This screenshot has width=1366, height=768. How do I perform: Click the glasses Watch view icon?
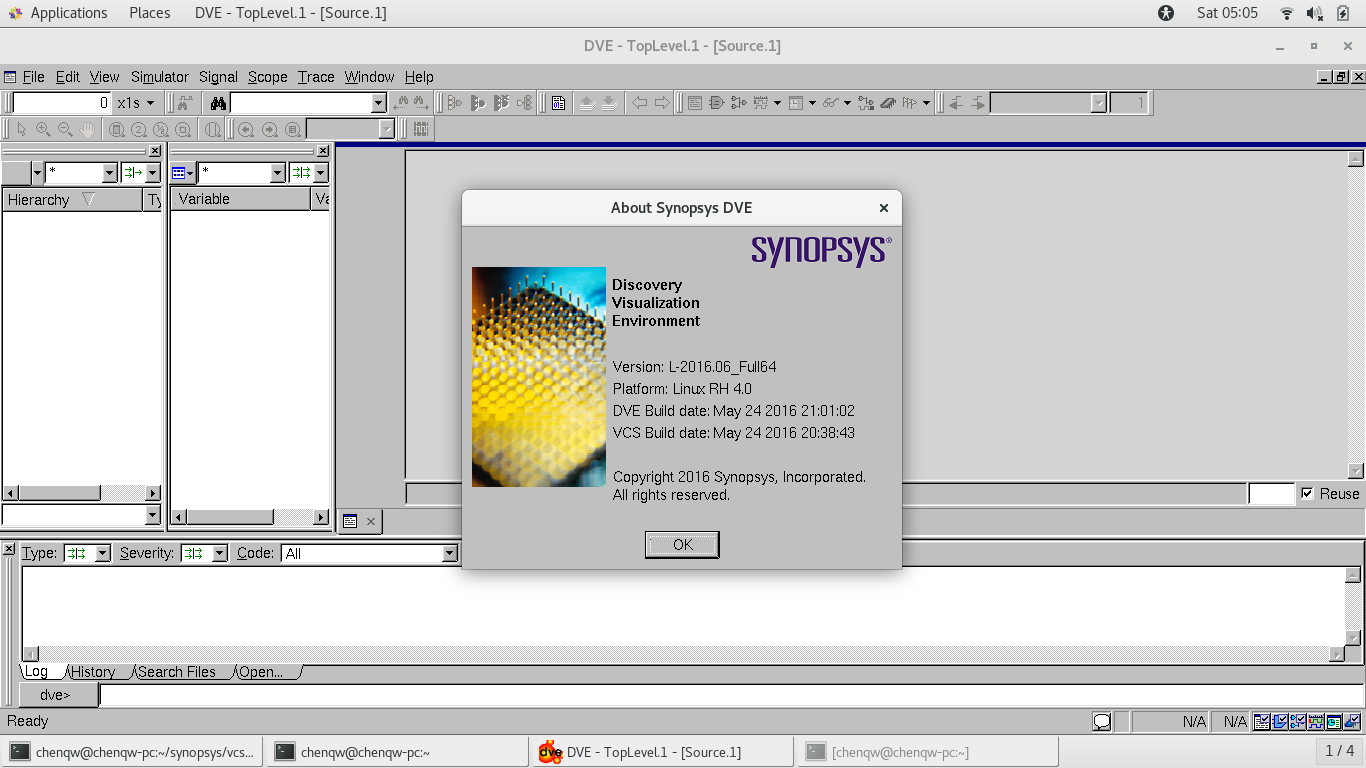(831, 103)
